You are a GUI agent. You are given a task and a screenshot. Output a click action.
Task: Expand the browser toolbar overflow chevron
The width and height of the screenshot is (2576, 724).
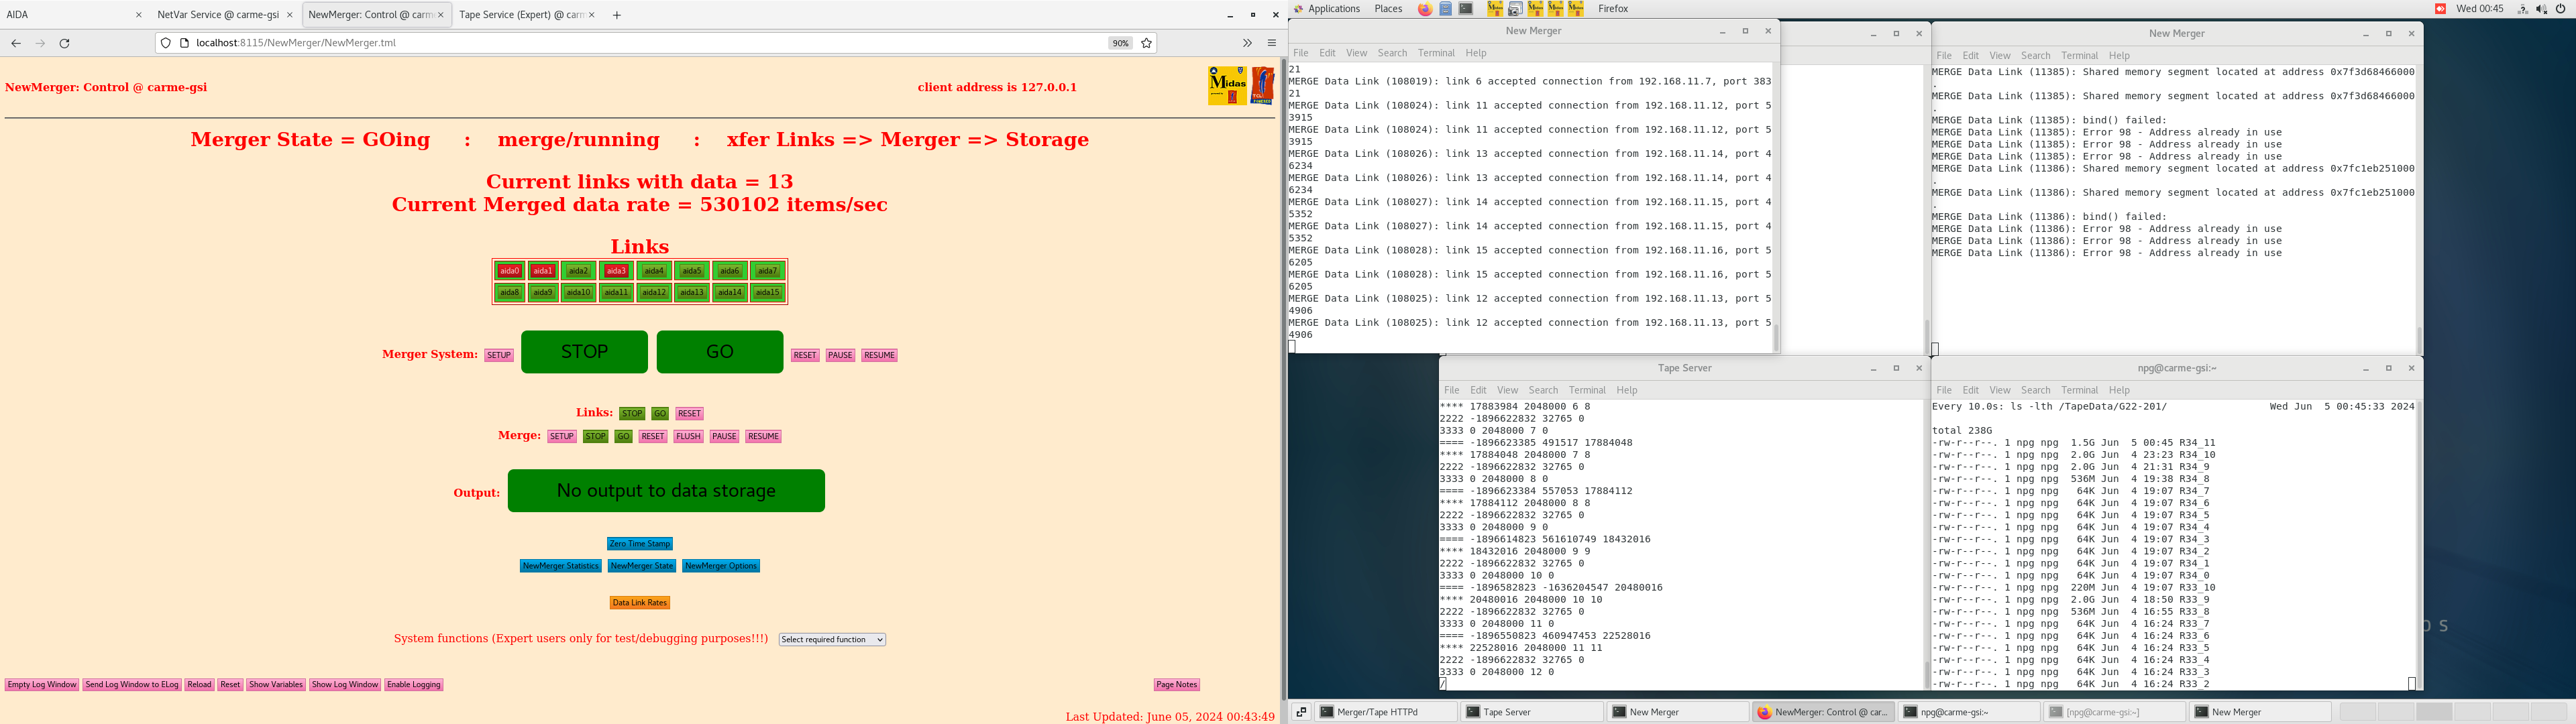tap(1247, 43)
